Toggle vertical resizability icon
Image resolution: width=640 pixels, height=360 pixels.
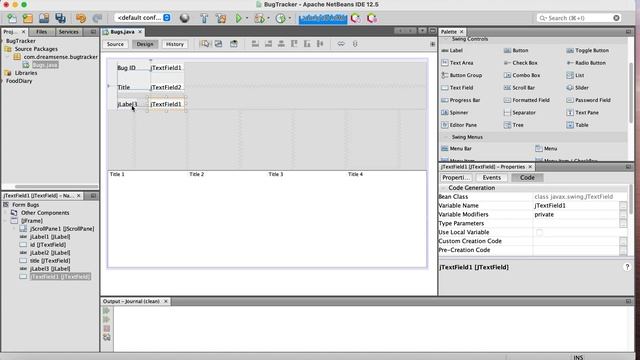click(355, 44)
